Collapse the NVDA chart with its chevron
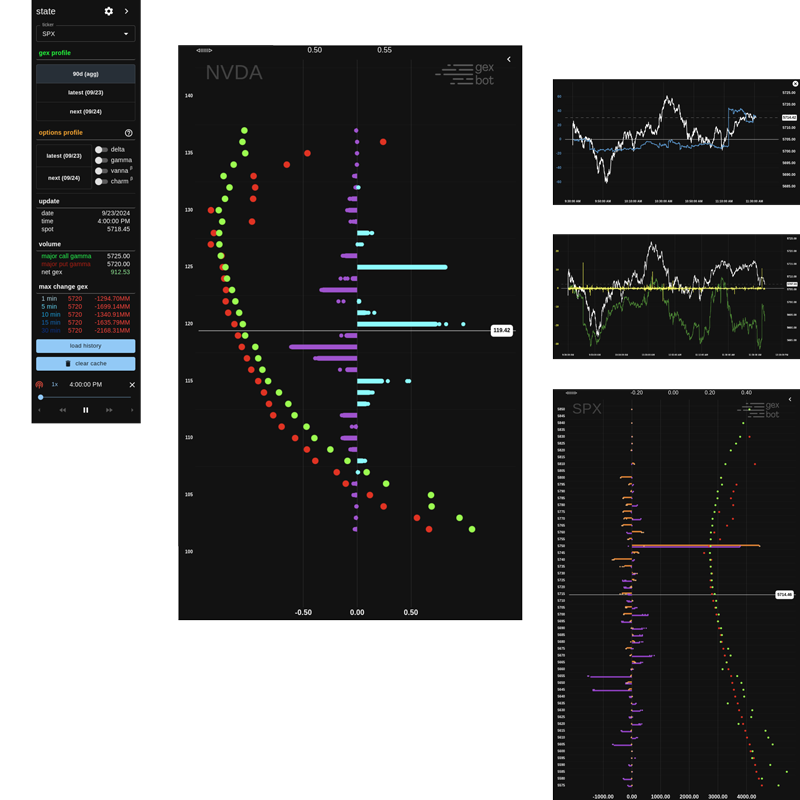This screenshot has width=800, height=800. 509,59
